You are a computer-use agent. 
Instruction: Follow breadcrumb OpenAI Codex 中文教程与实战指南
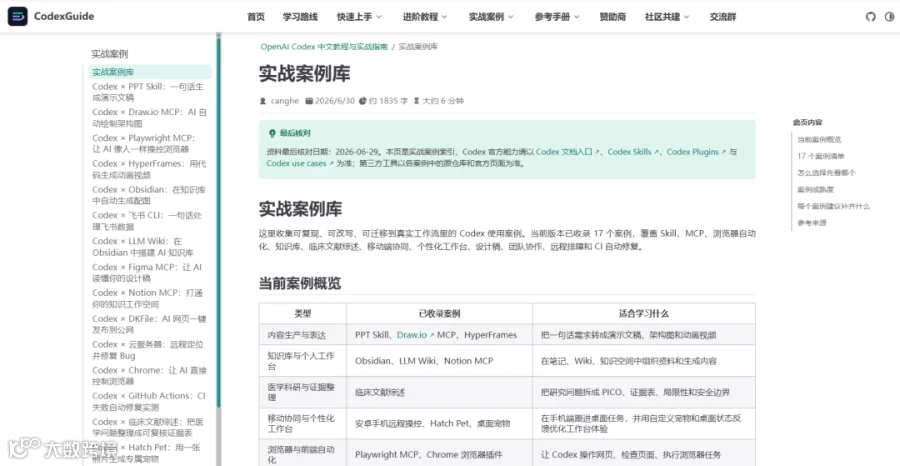tap(324, 46)
